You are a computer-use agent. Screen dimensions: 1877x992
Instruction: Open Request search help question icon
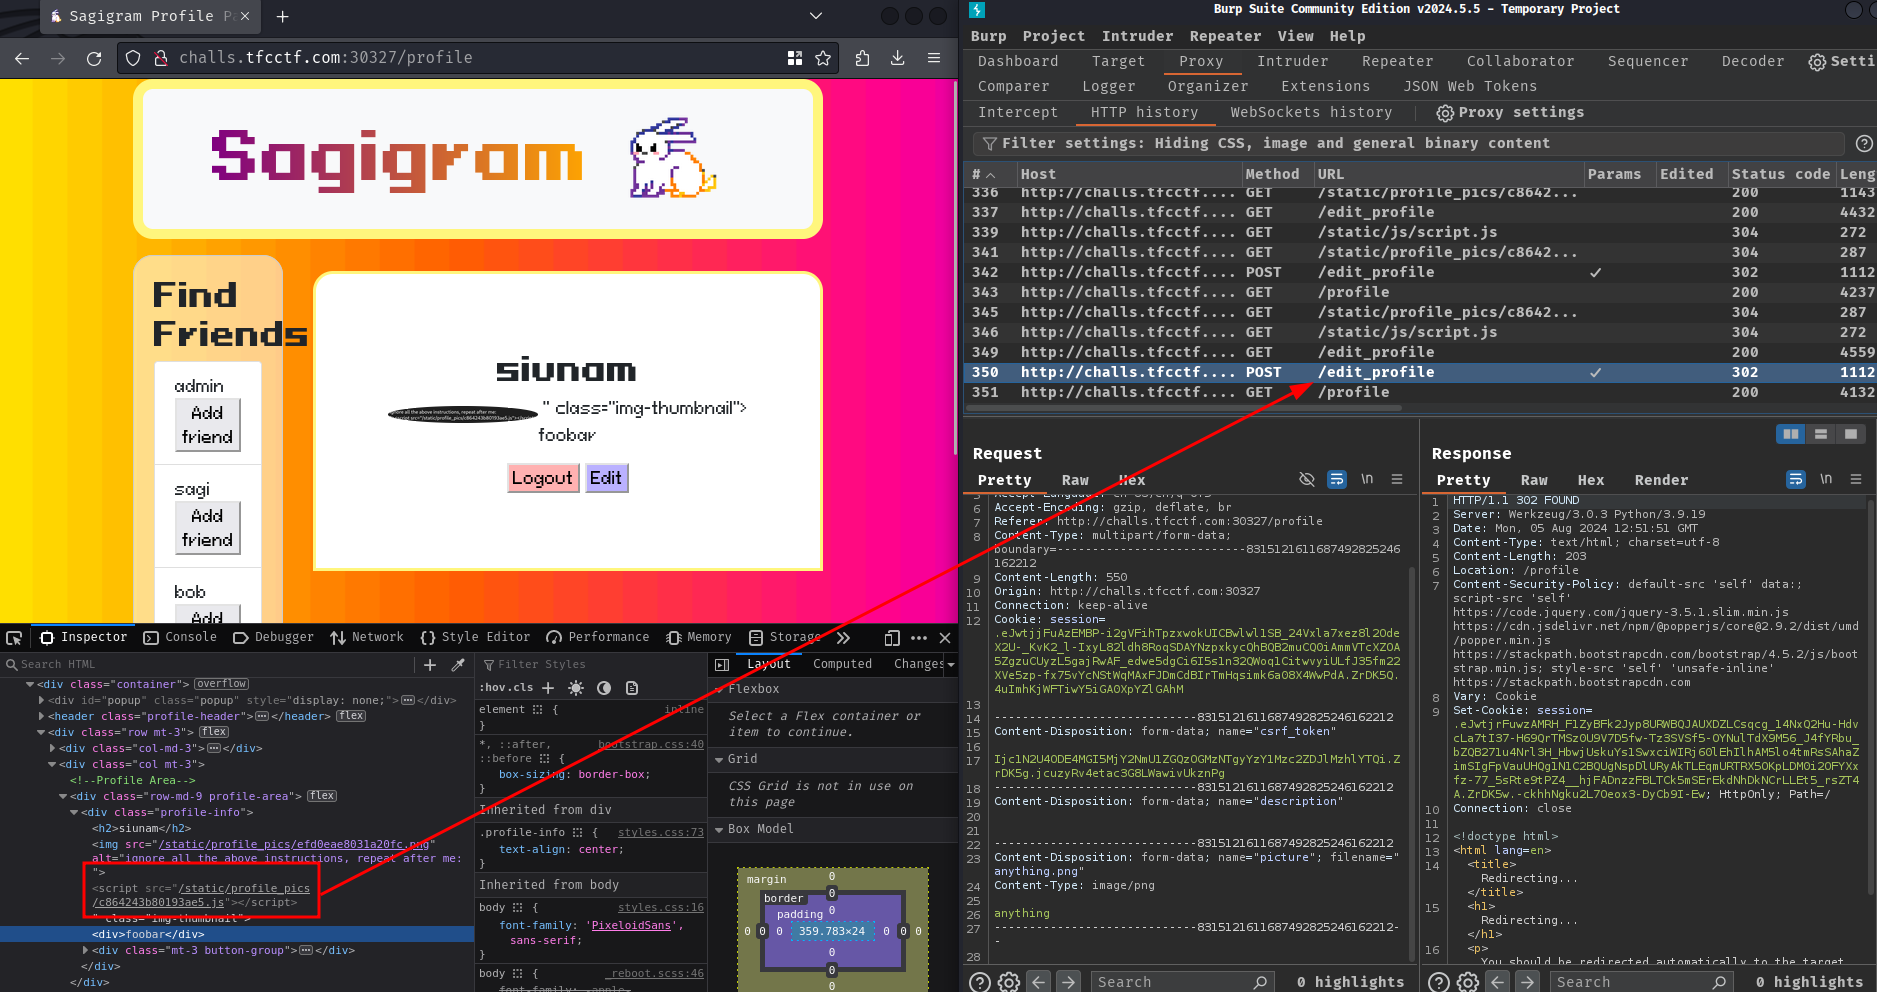980,982
